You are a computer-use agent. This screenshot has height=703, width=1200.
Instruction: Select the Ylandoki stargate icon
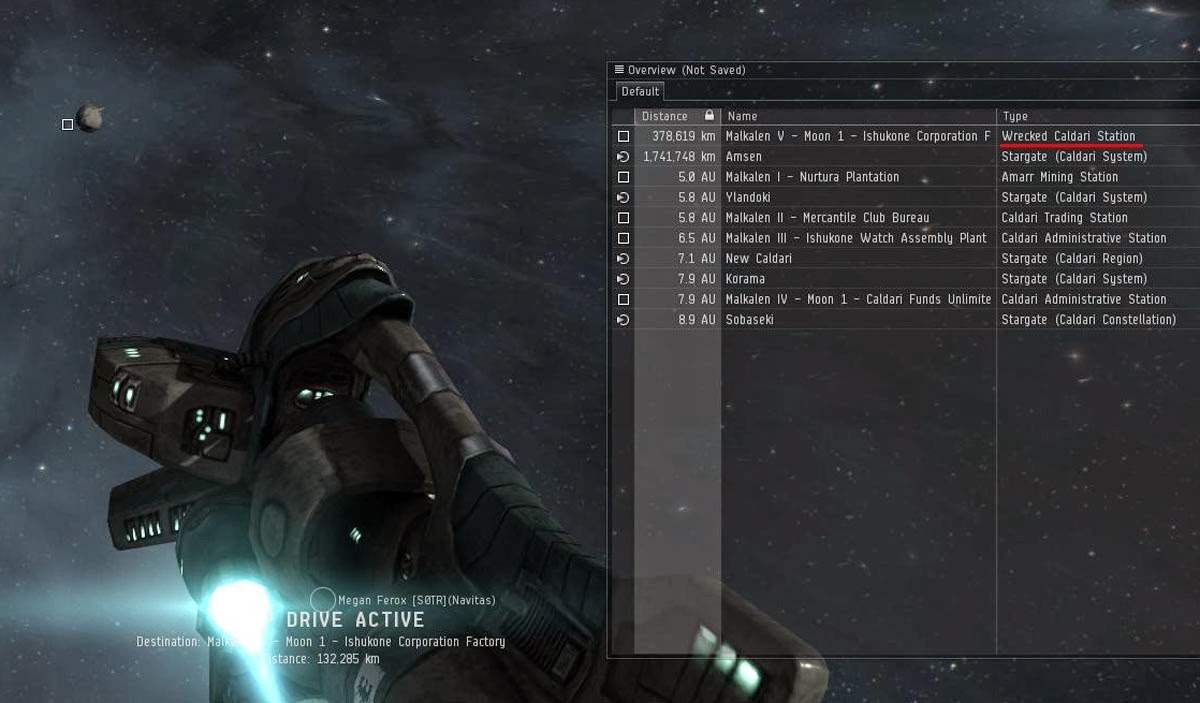(x=623, y=197)
